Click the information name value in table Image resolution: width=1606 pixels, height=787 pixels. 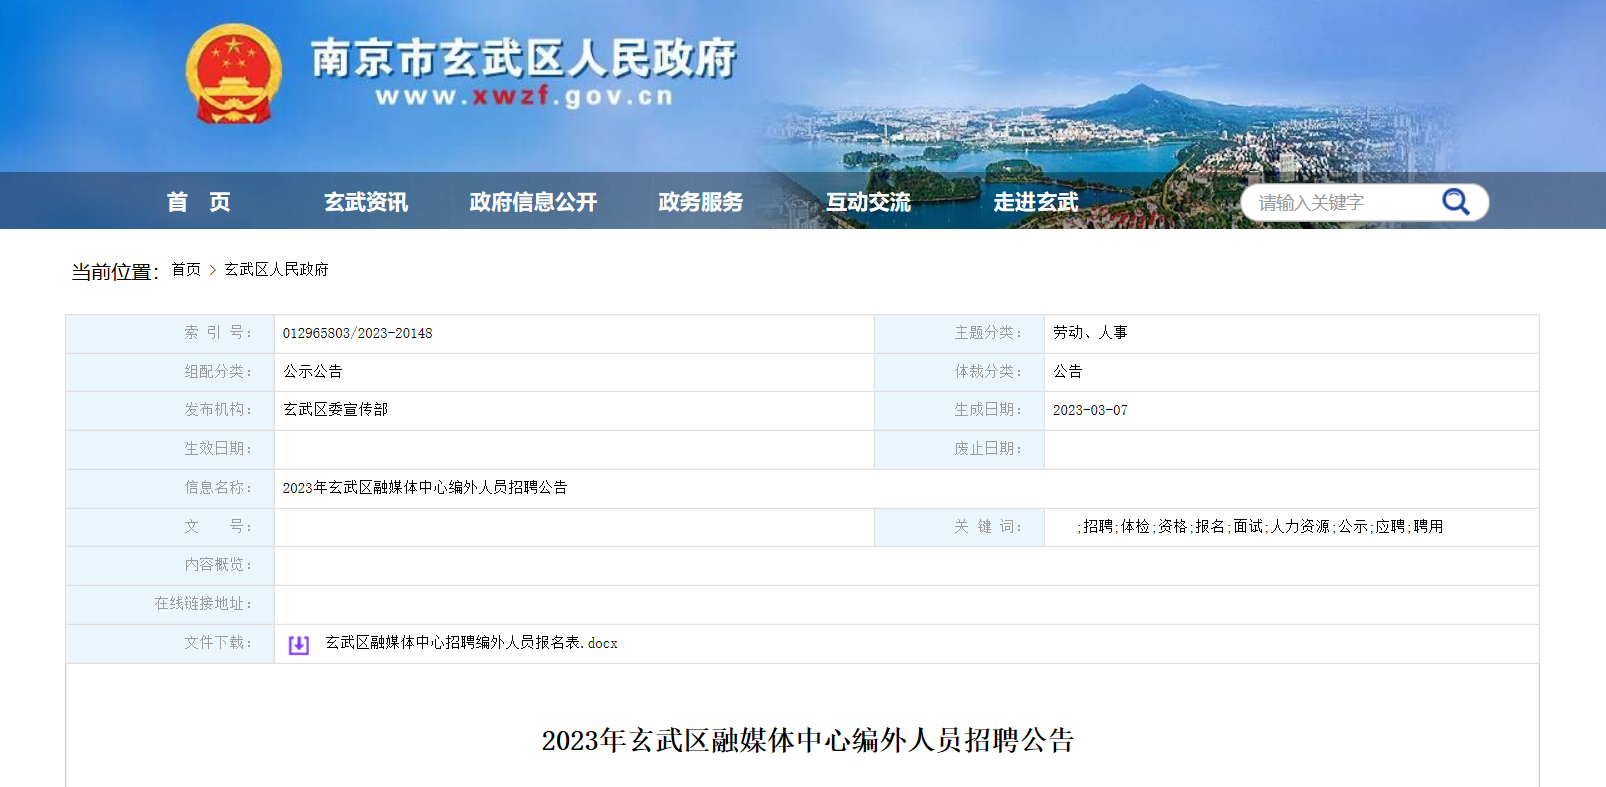point(425,488)
